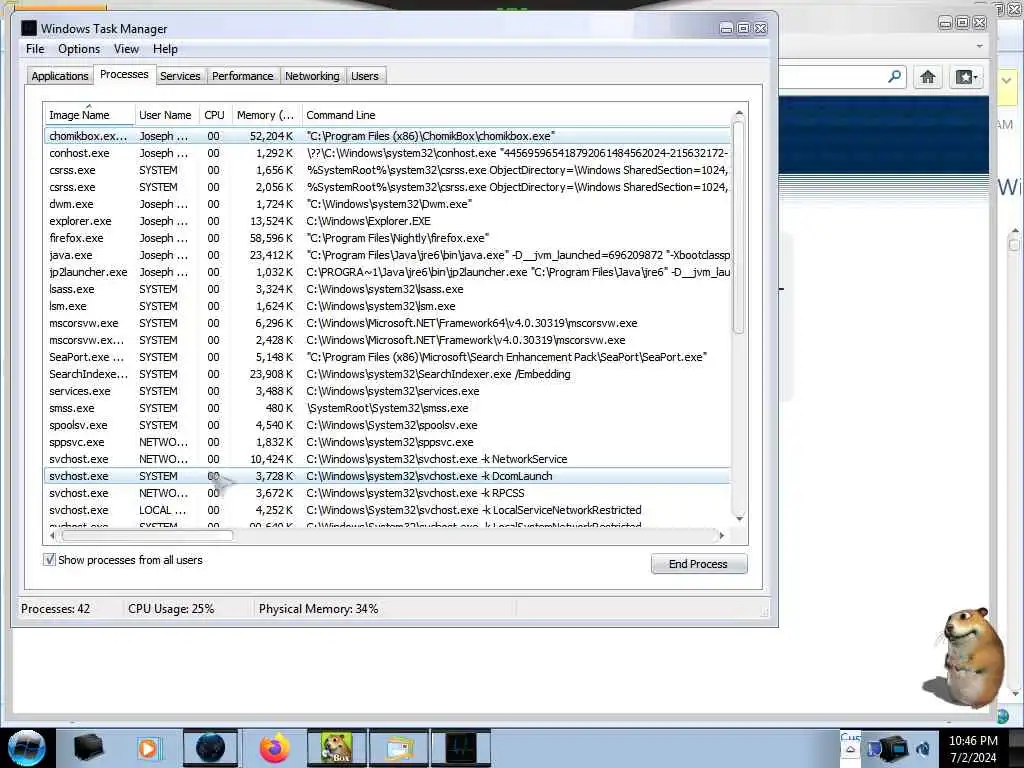The image size is (1024, 768).
Task: Select the conhost.exe process
Action: pyautogui.click(x=388, y=153)
